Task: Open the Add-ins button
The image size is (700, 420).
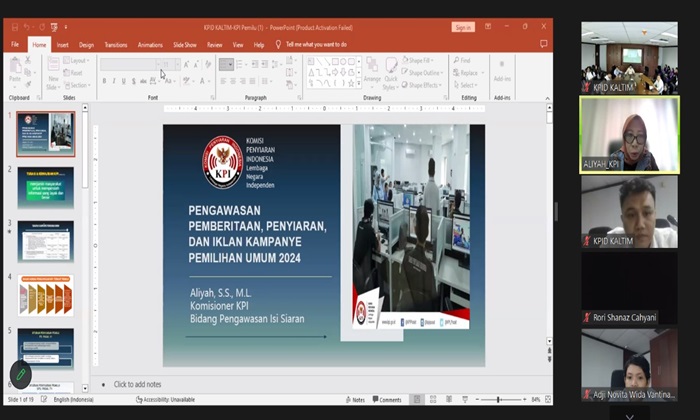Action: (501, 70)
